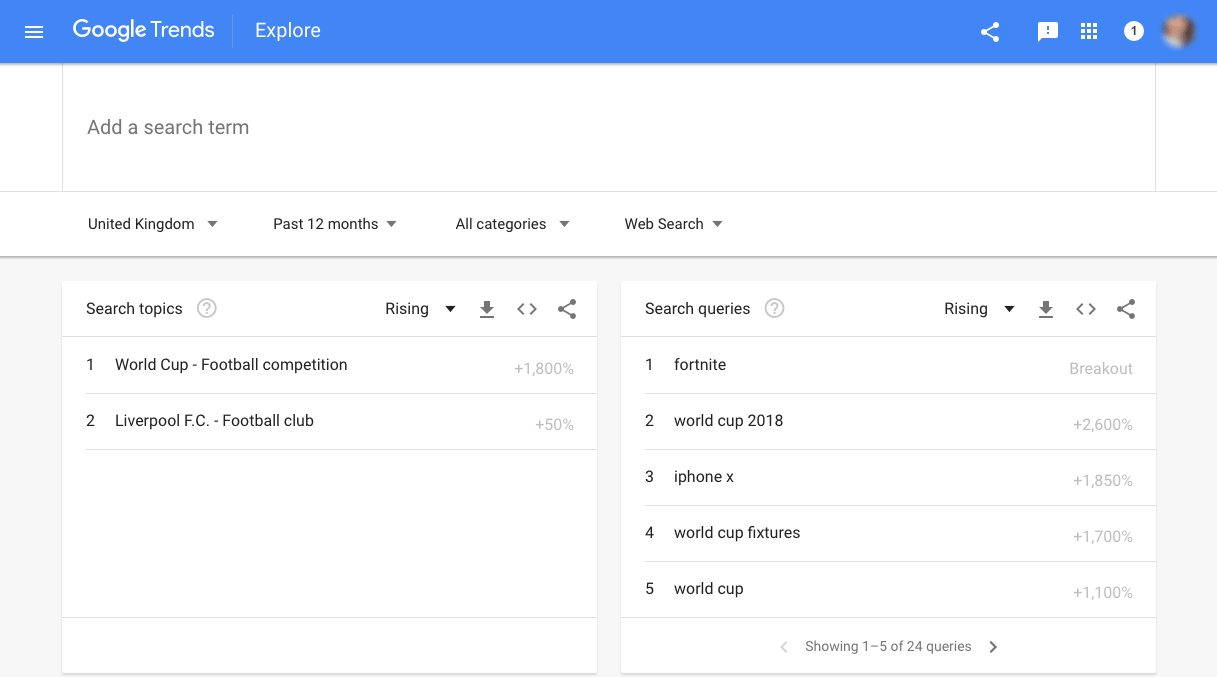Click the share icon in header
The width and height of the screenshot is (1217, 677).
(990, 32)
